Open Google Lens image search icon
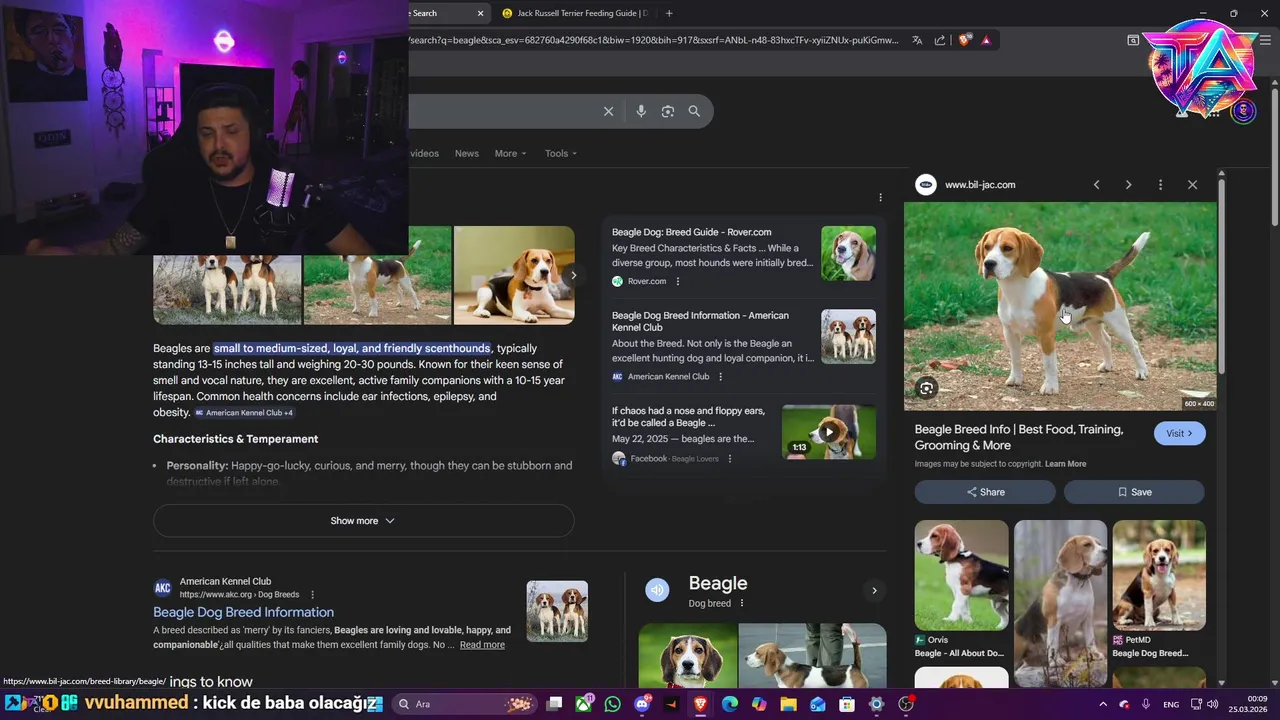Image resolution: width=1280 pixels, height=720 pixels. point(668,111)
